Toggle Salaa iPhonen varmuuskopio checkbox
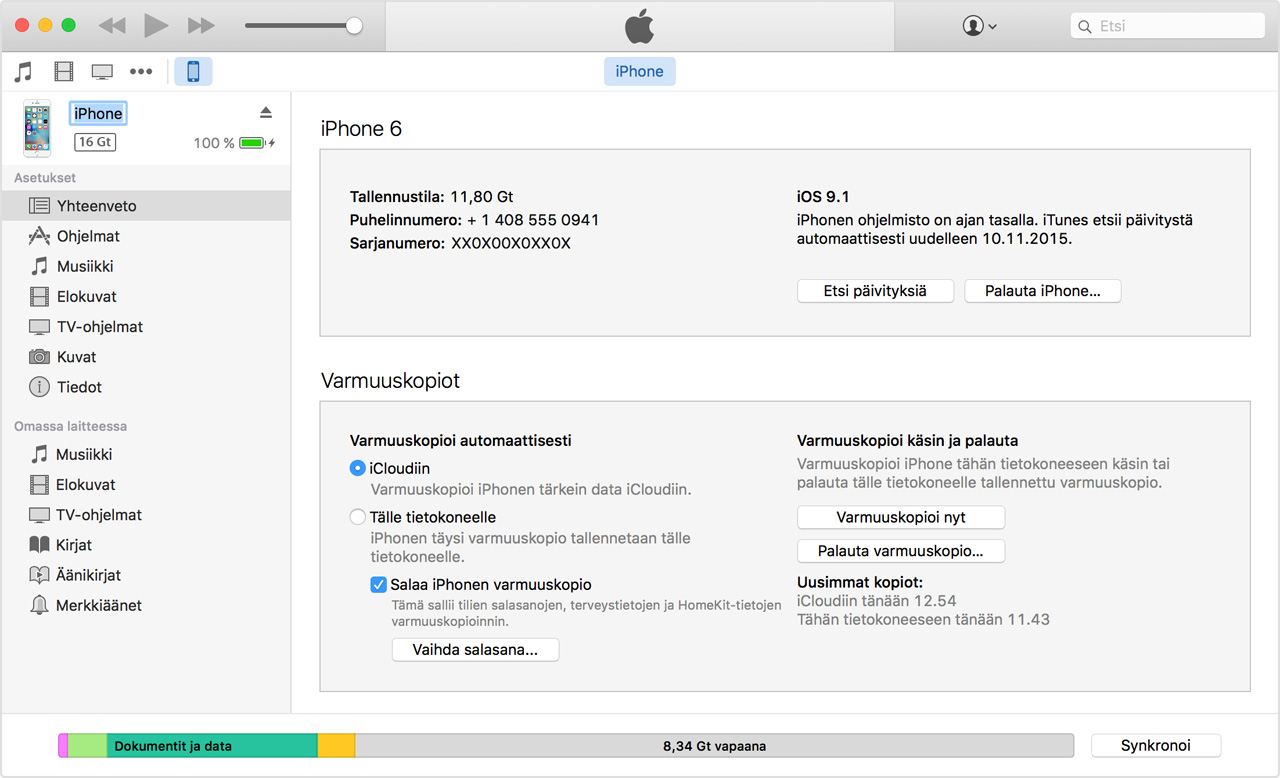Image resolution: width=1280 pixels, height=778 pixels. tap(379, 585)
